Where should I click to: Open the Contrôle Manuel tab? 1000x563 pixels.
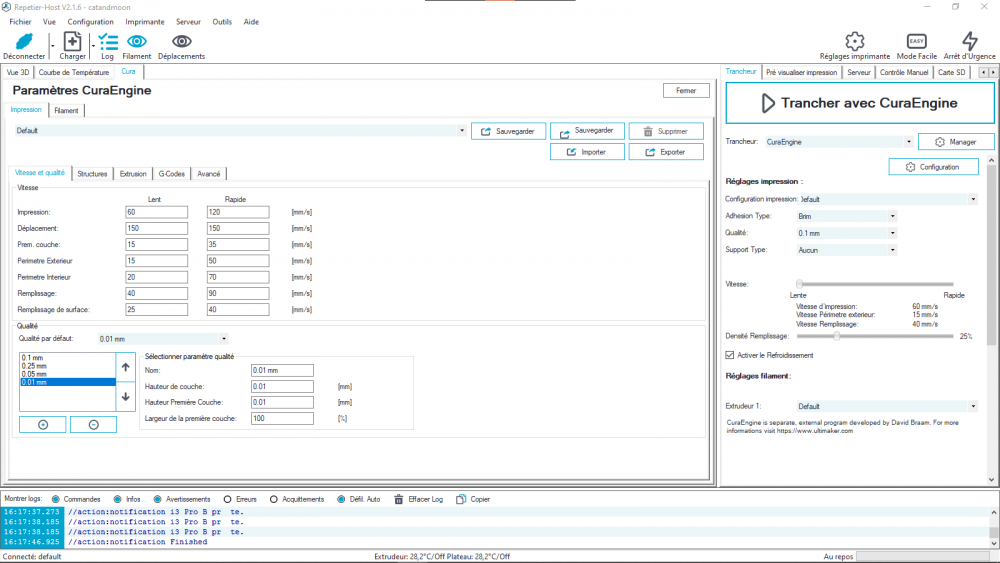click(x=904, y=72)
